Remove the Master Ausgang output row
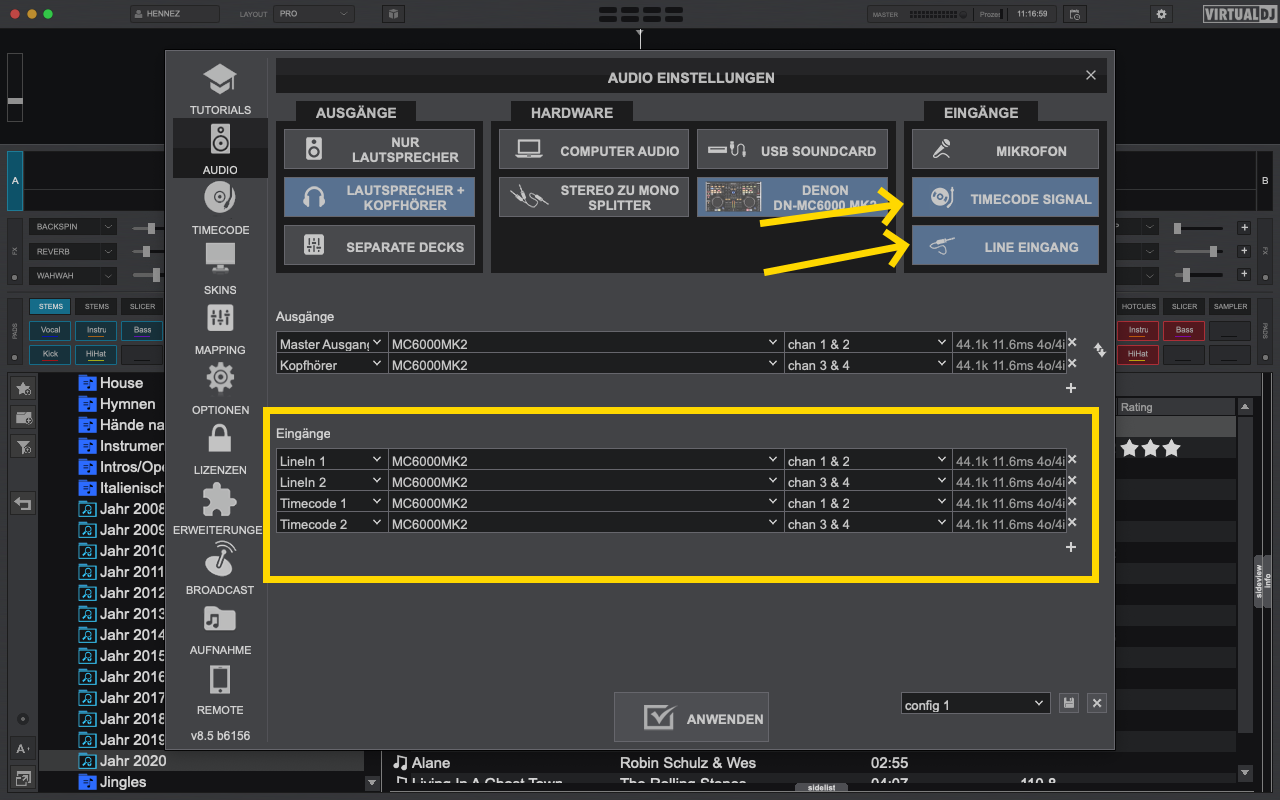The width and height of the screenshot is (1280, 800). [1072, 343]
